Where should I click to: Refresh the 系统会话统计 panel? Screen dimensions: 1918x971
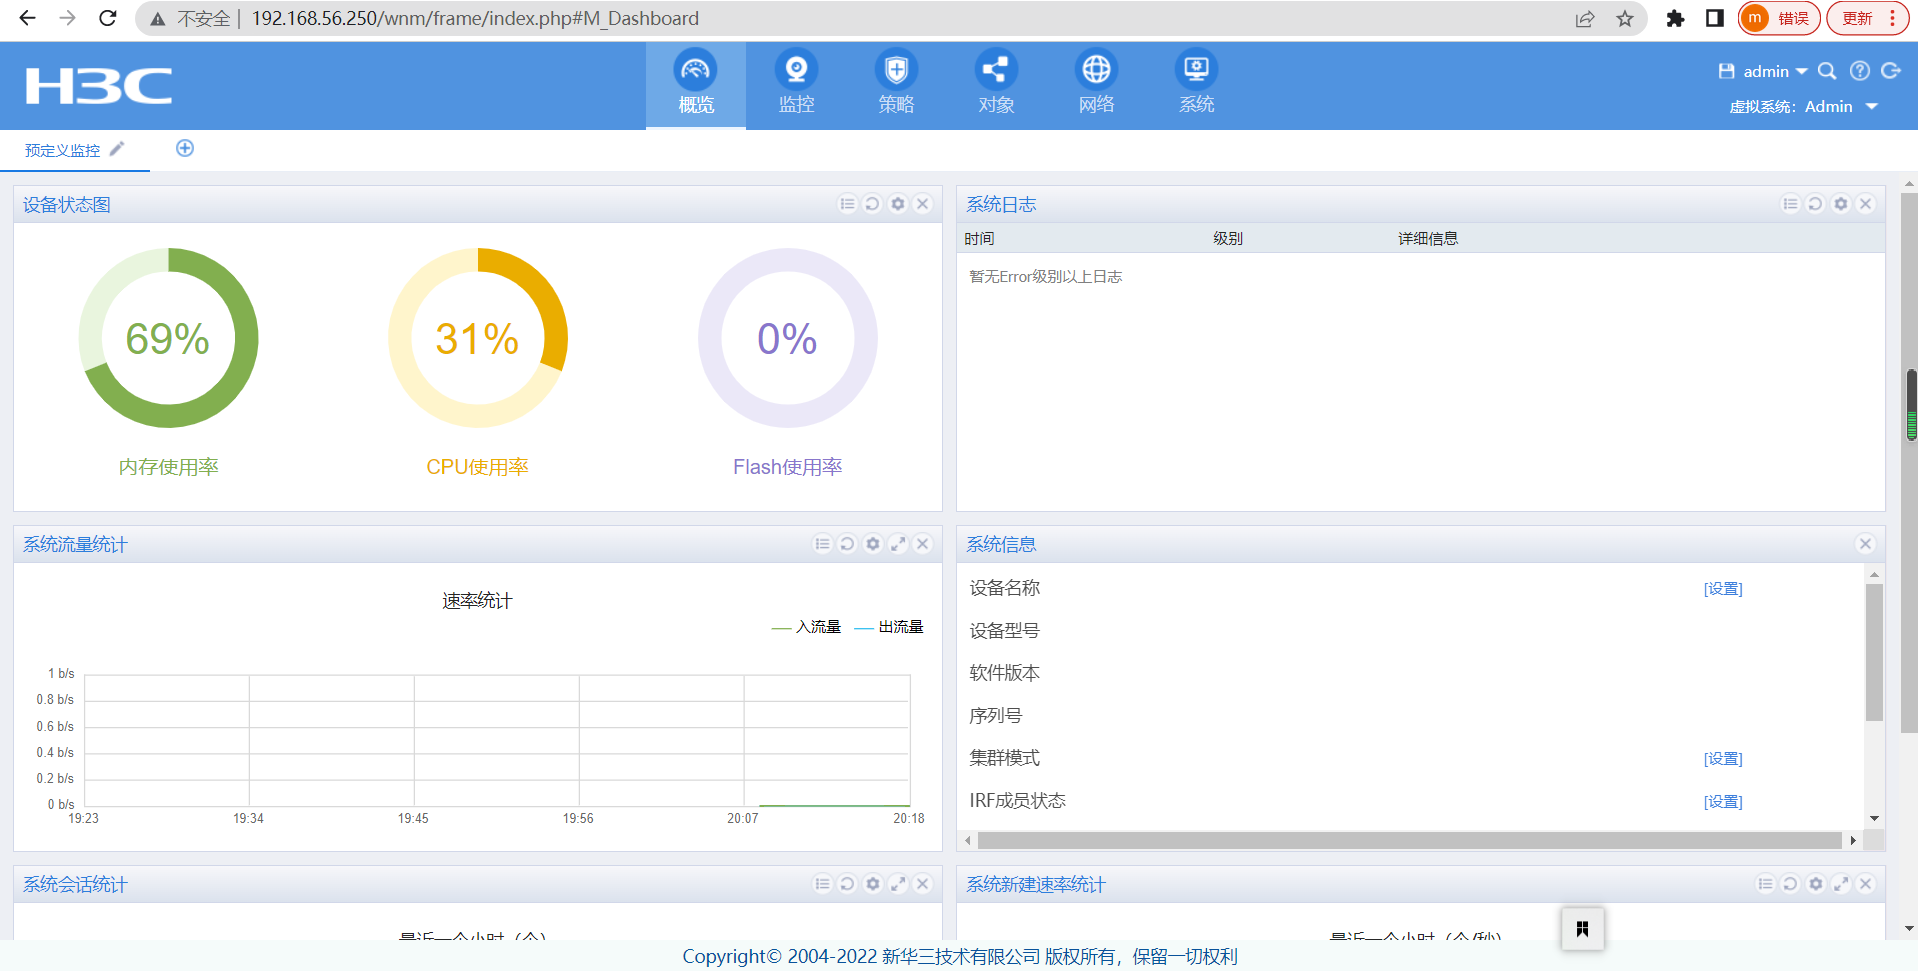(847, 884)
